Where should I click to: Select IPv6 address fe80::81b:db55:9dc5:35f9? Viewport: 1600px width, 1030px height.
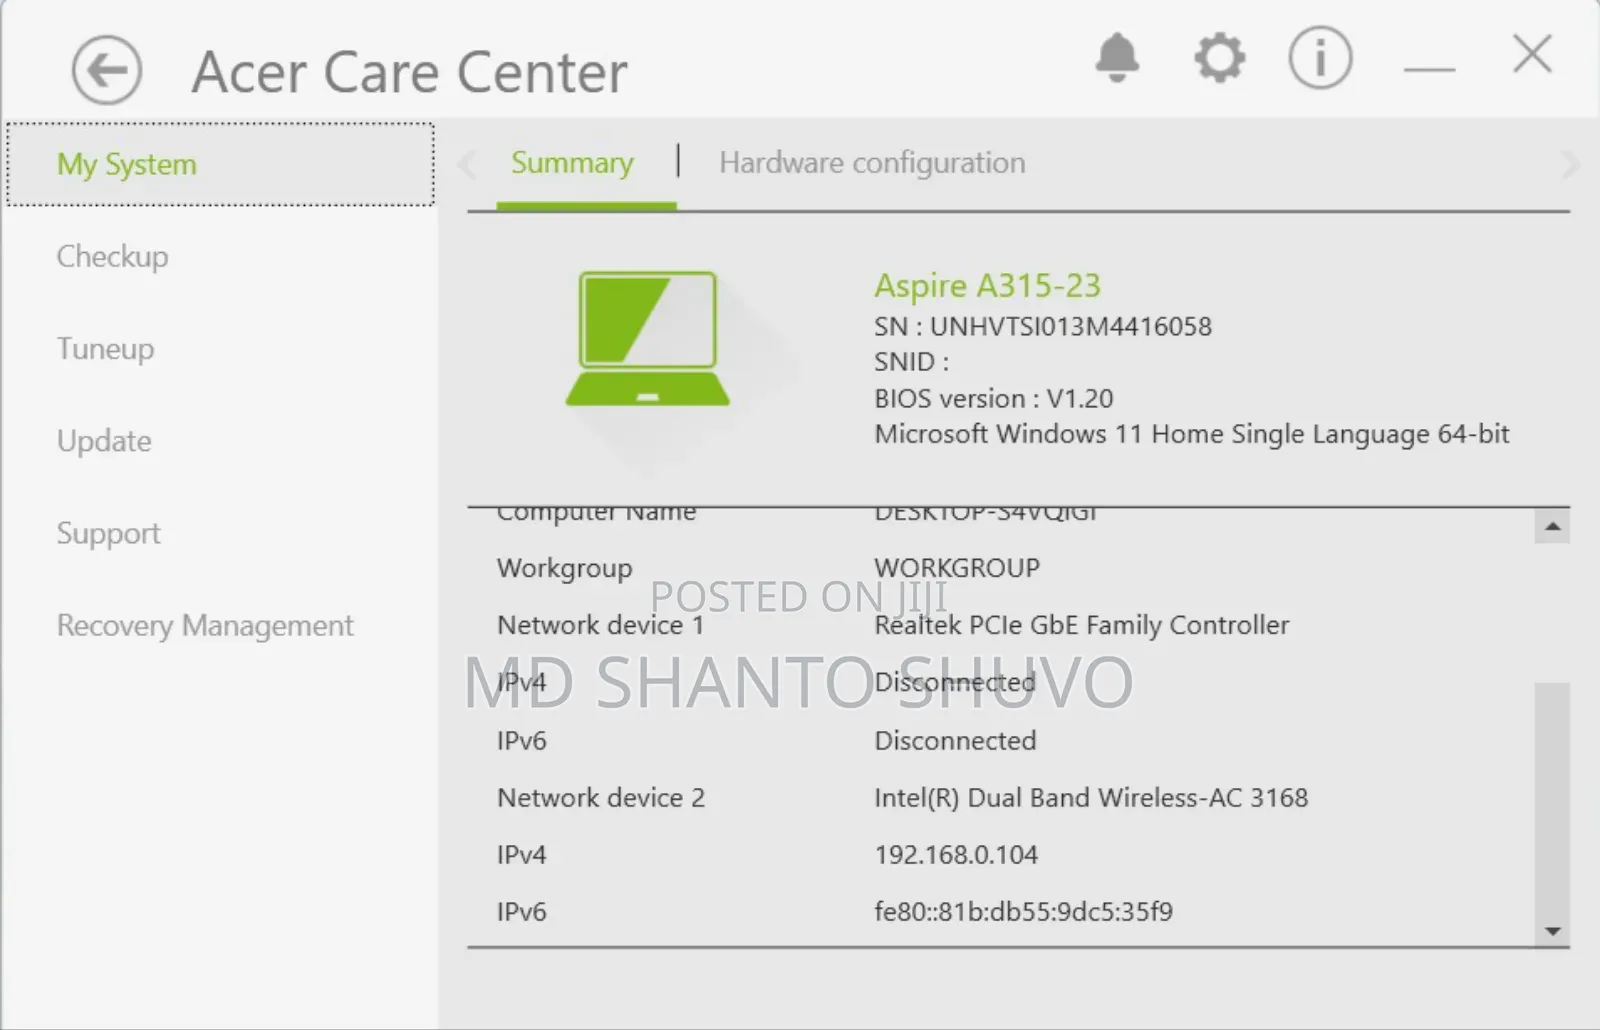coord(1023,912)
